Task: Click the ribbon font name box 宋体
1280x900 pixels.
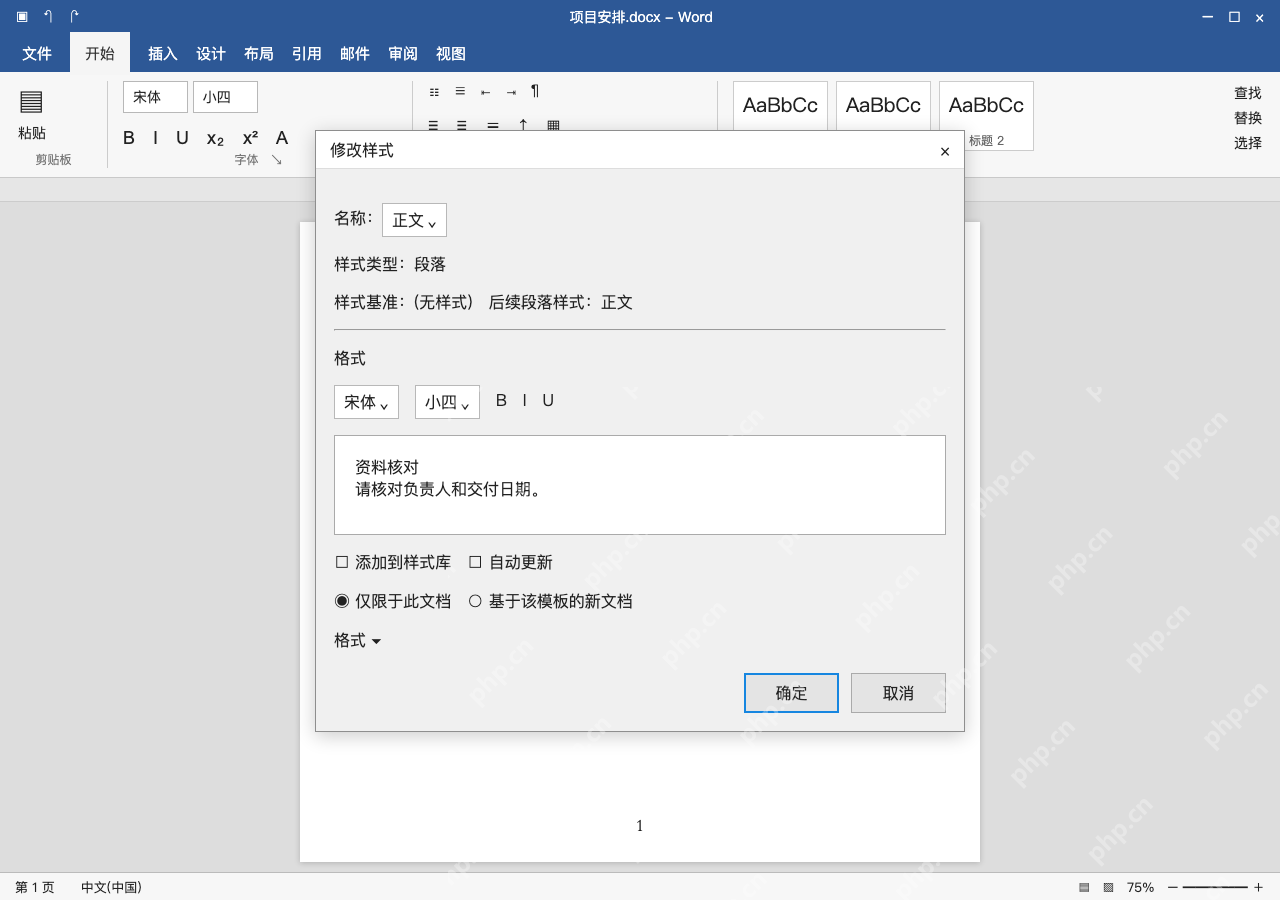Action: [155, 97]
